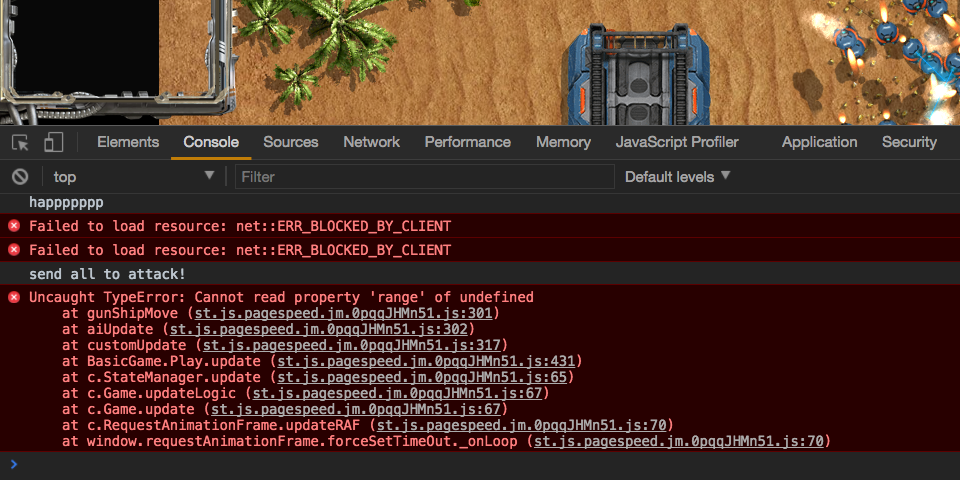Go to the Performance tab
Viewport: 960px width, 480px height.
coord(468,142)
